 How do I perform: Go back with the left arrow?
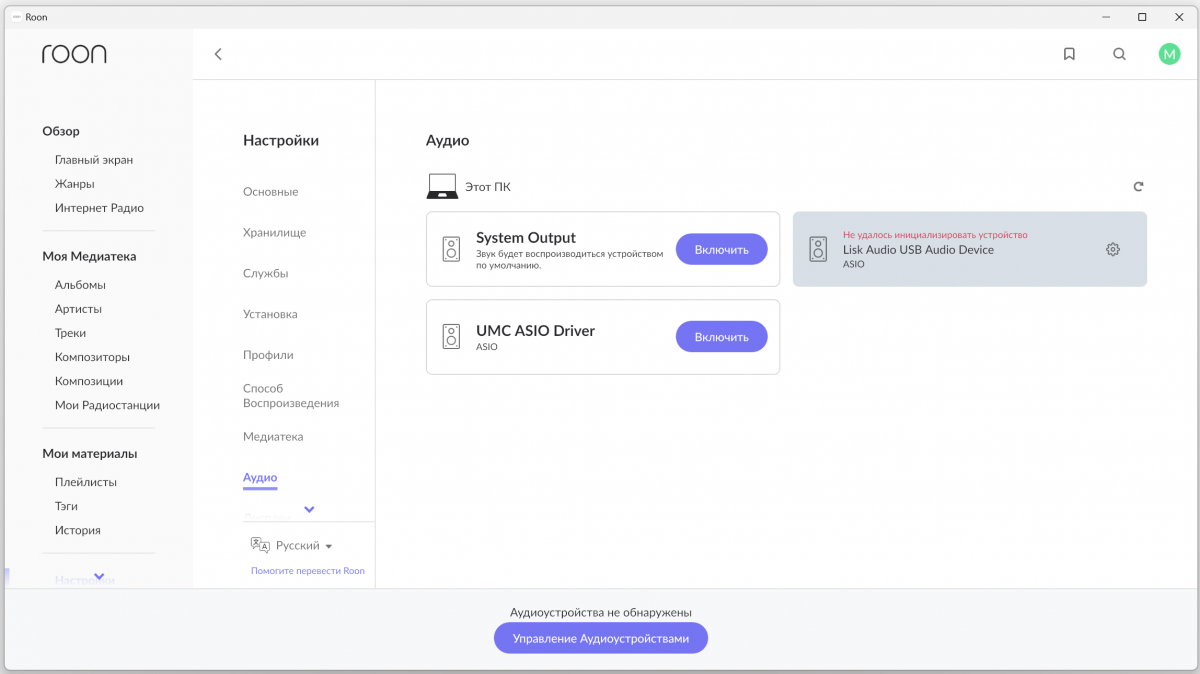pos(218,54)
